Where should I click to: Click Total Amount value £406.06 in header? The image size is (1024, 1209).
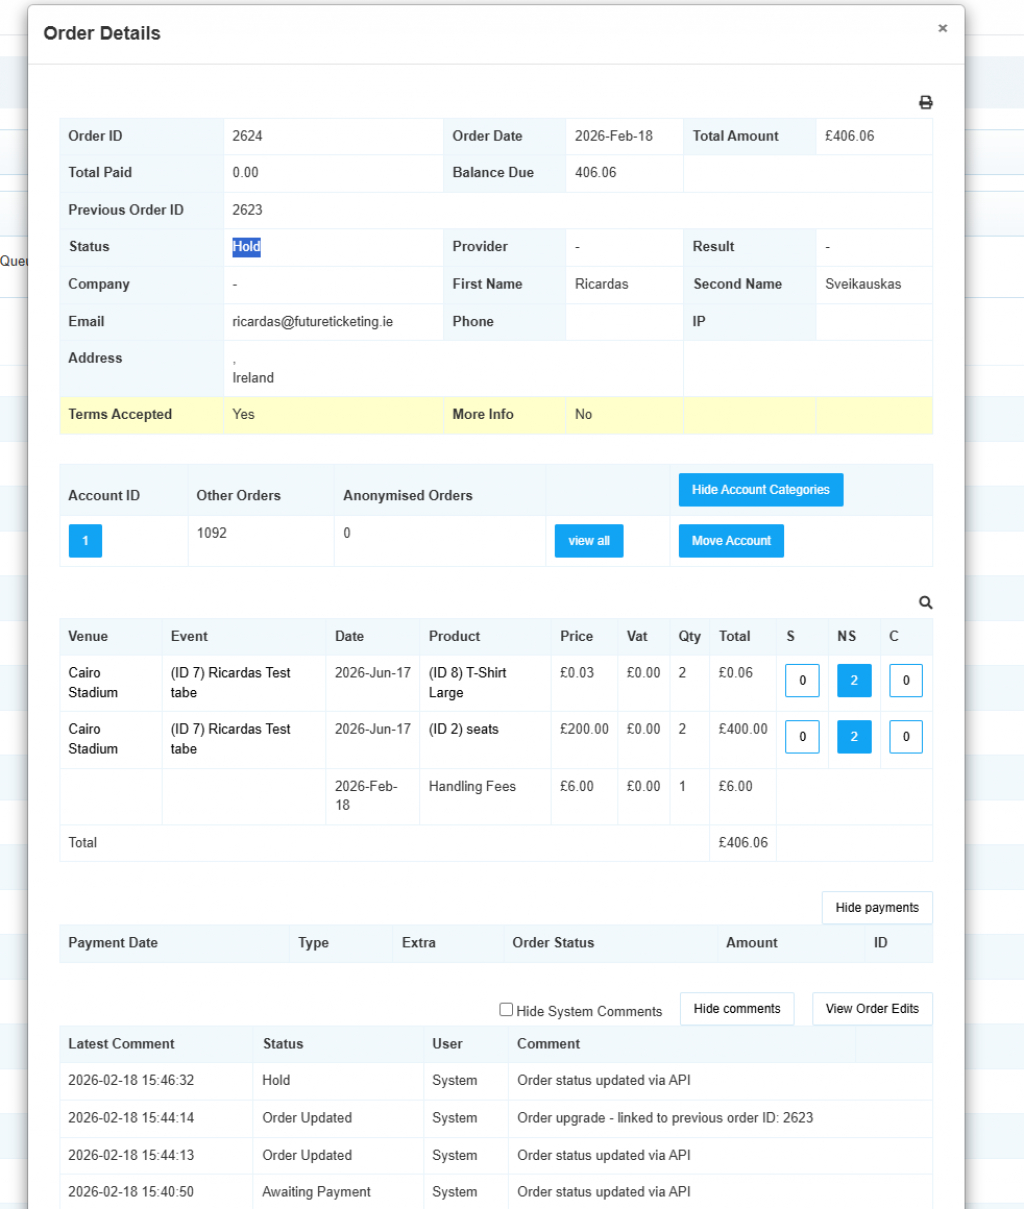(x=850, y=136)
